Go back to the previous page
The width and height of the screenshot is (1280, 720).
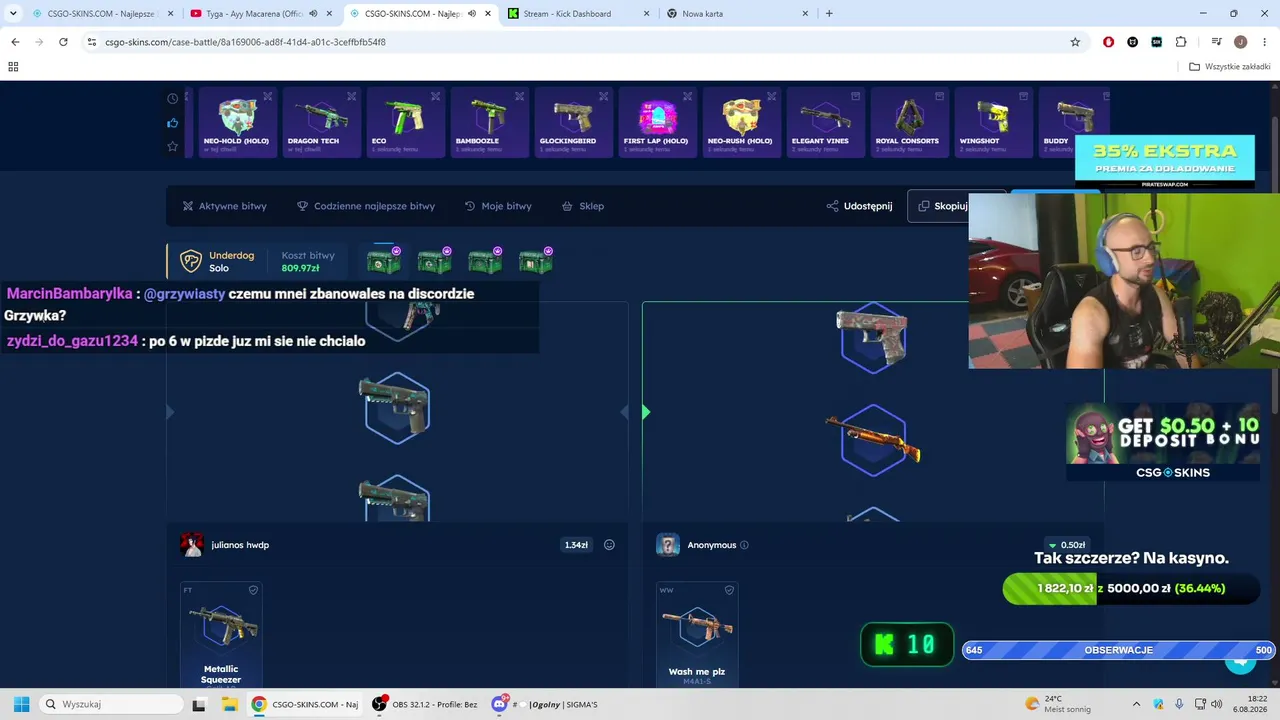click(15, 42)
